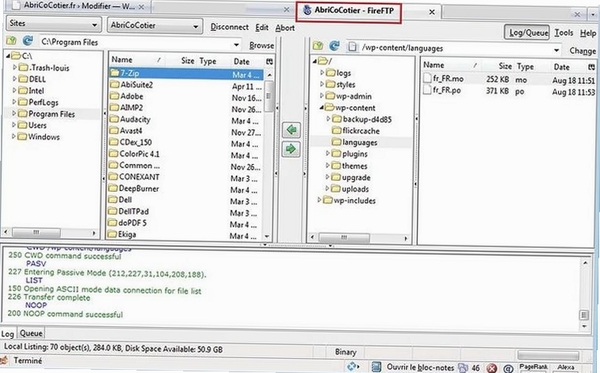Image resolution: width=600 pixels, height=373 pixels.
Task: Click the left arrow download transfer button
Action: tap(291, 130)
